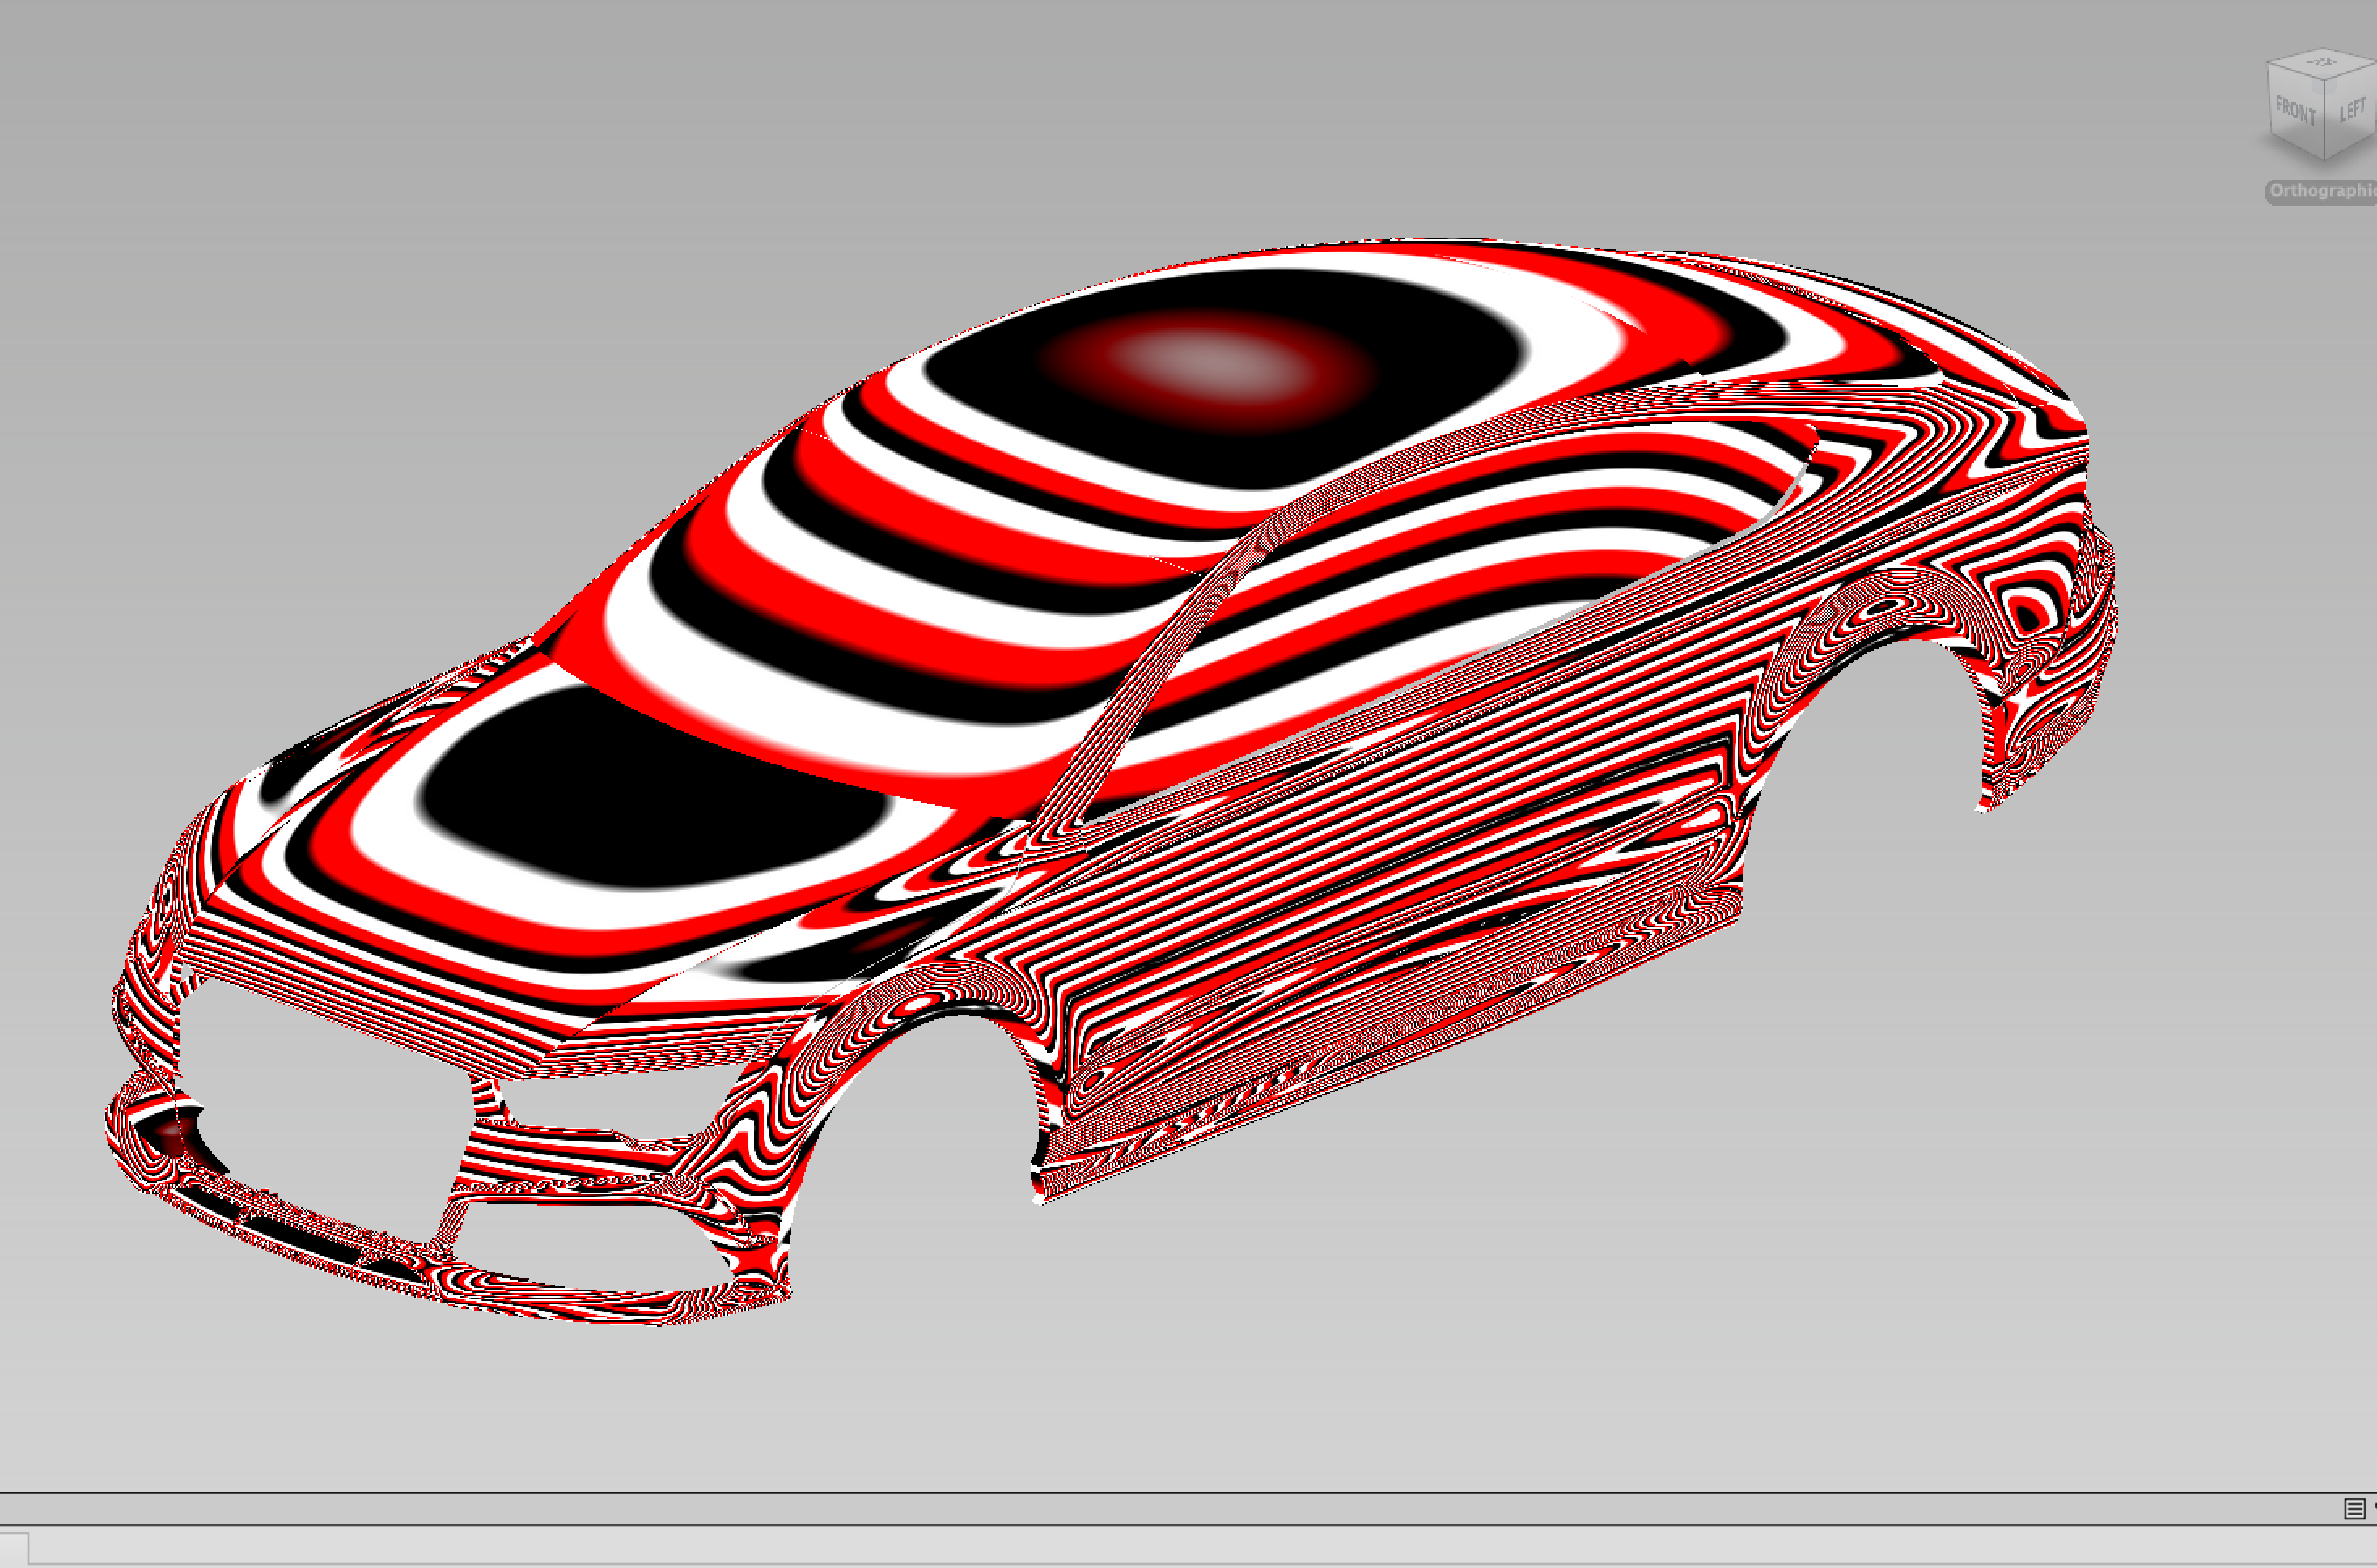Click the view cube's top-front edge
This screenshot has width=2377, height=1568.
pyautogui.click(x=2296, y=73)
